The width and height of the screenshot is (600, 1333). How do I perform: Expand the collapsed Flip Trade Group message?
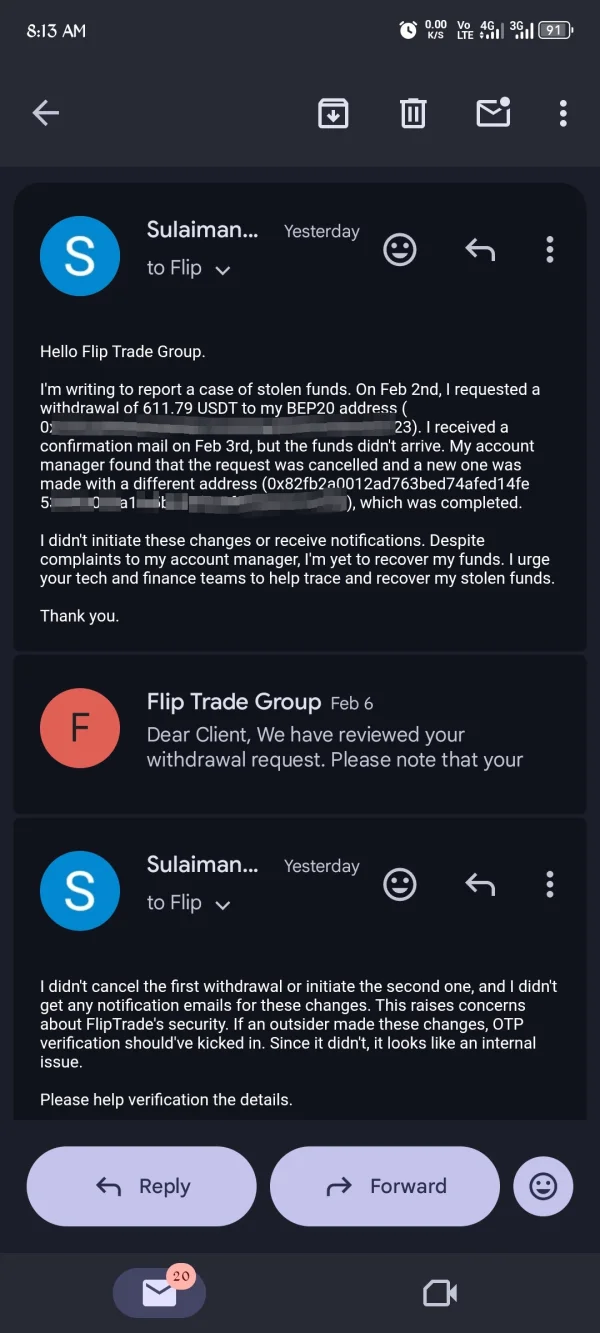pyautogui.click(x=334, y=732)
